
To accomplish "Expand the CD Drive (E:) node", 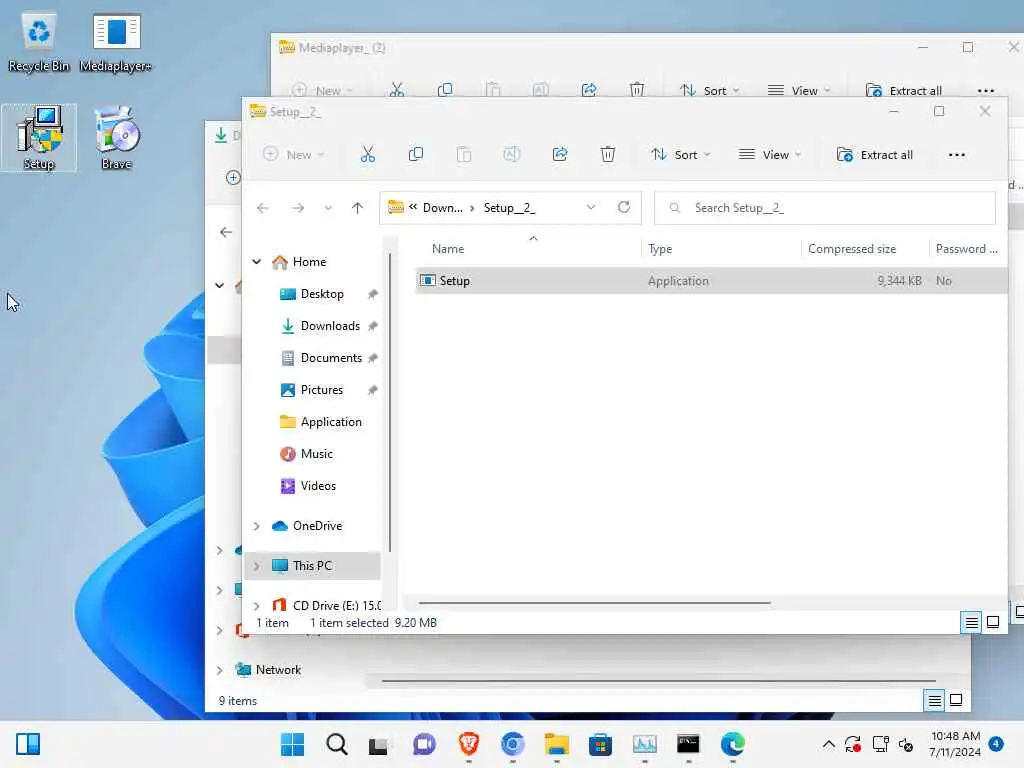I will coord(257,605).
